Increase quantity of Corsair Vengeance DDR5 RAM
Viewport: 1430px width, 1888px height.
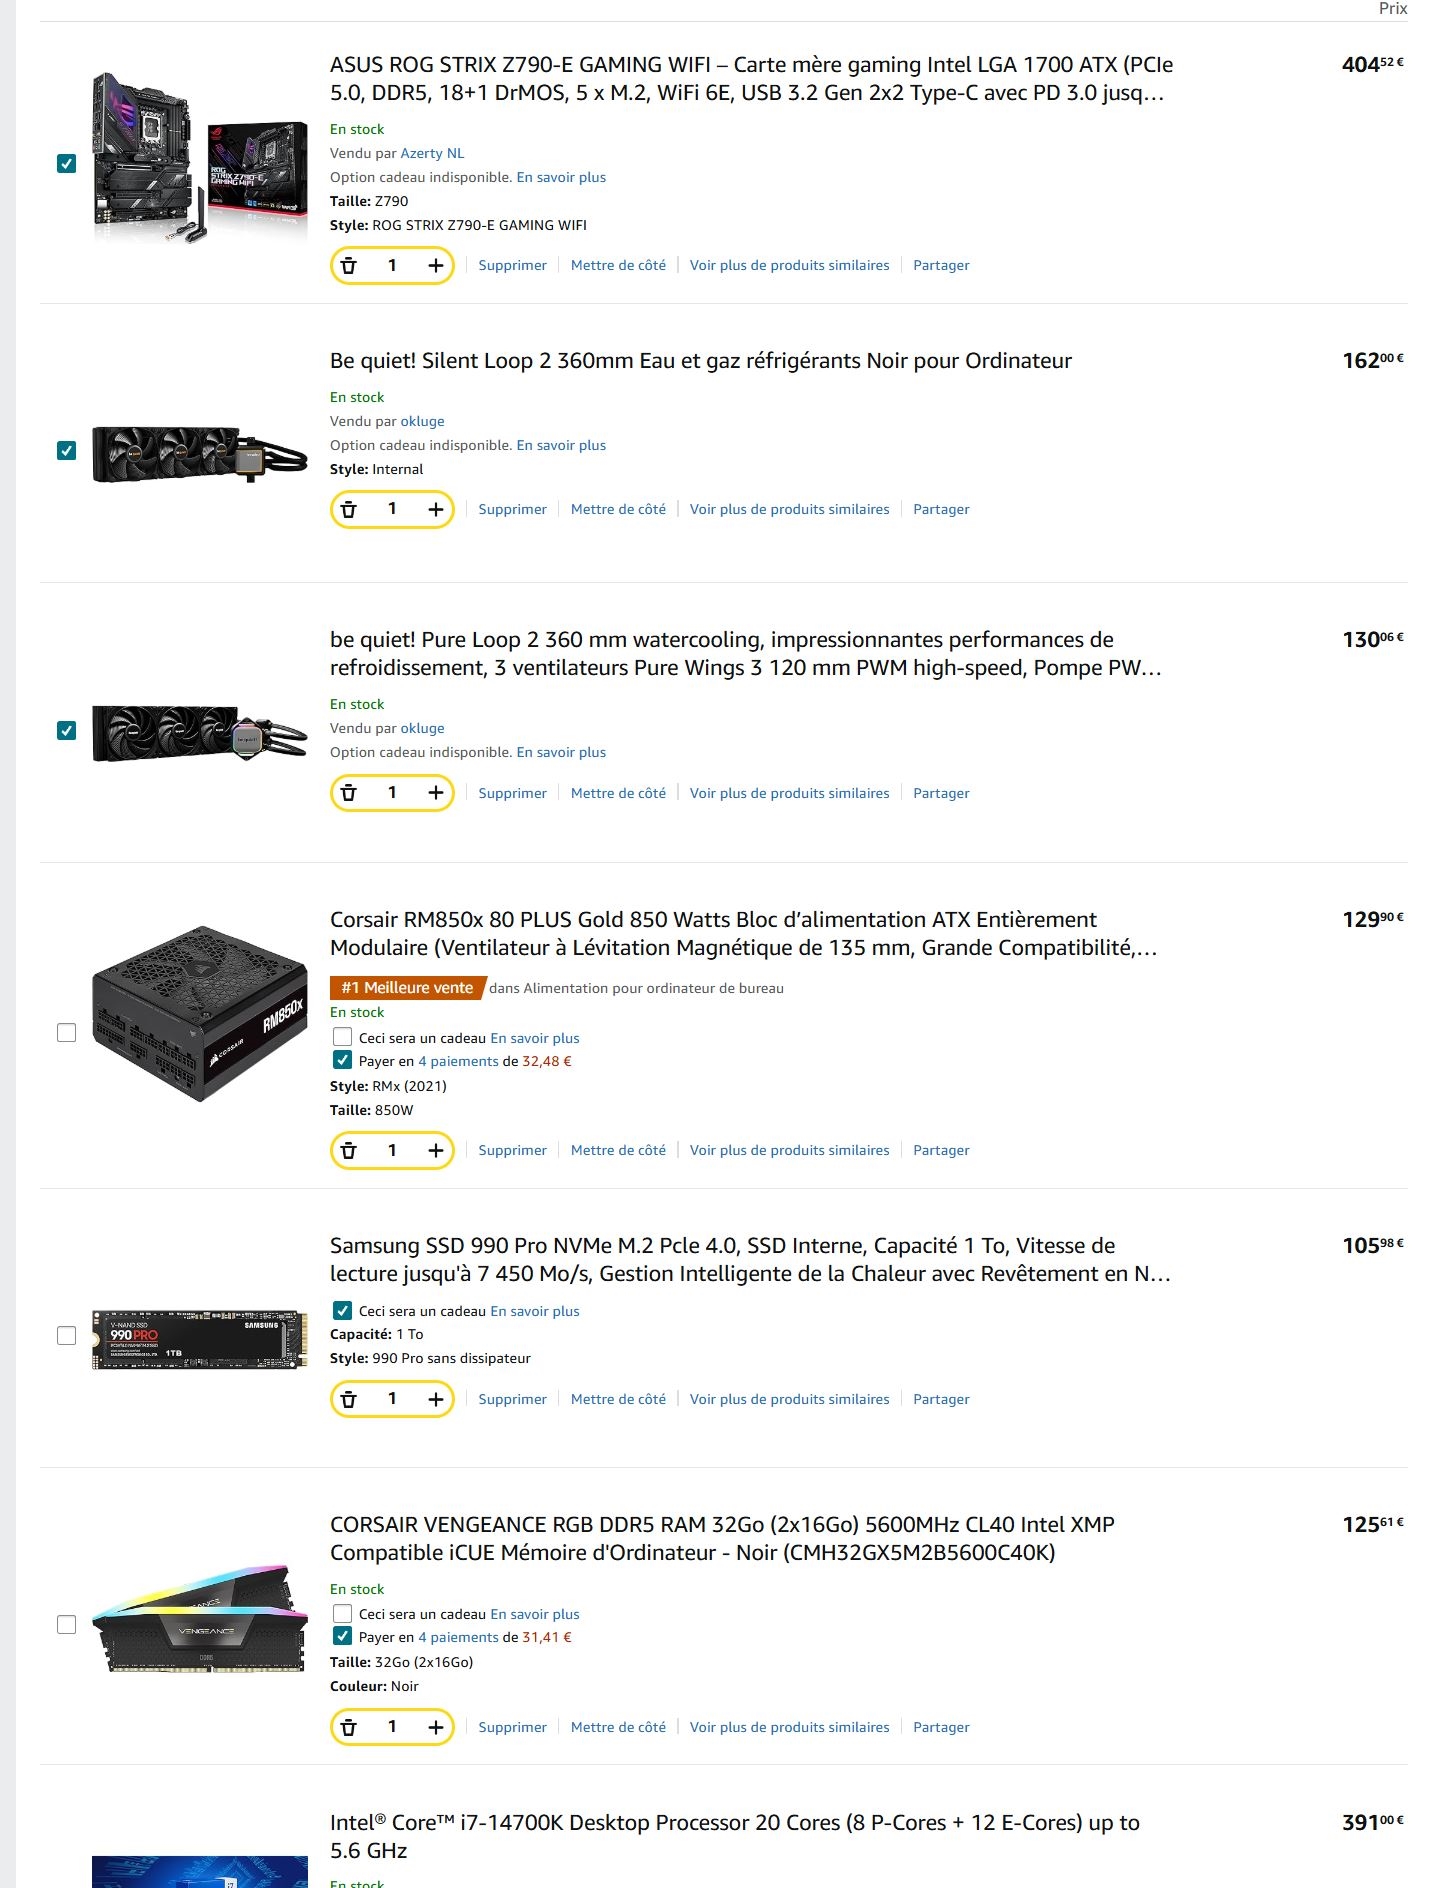click(x=436, y=1727)
